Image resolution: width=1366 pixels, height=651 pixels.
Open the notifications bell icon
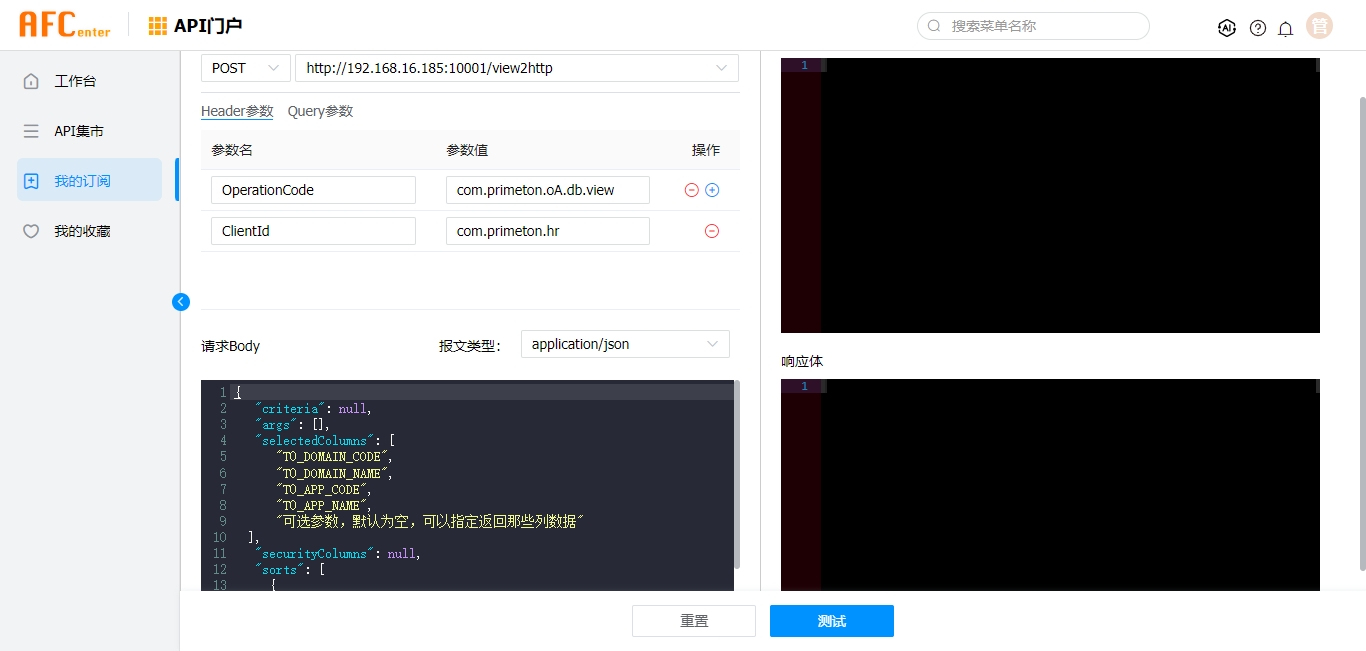(1286, 28)
